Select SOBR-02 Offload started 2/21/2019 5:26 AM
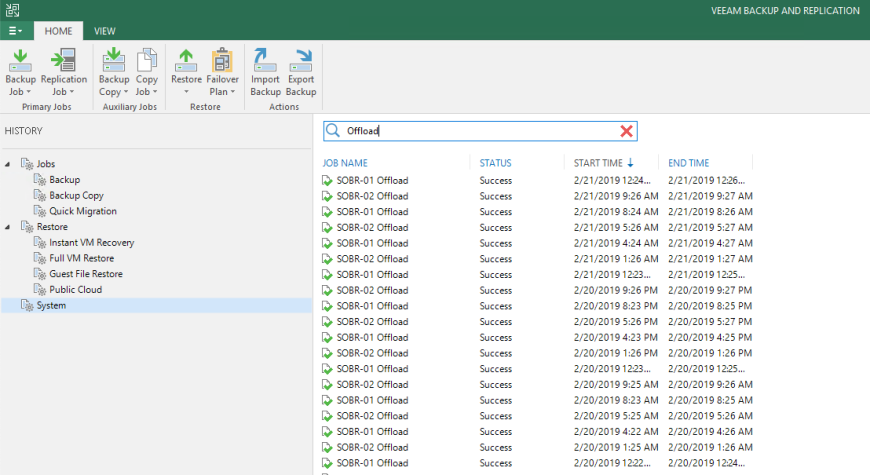 click(x=537, y=228)
